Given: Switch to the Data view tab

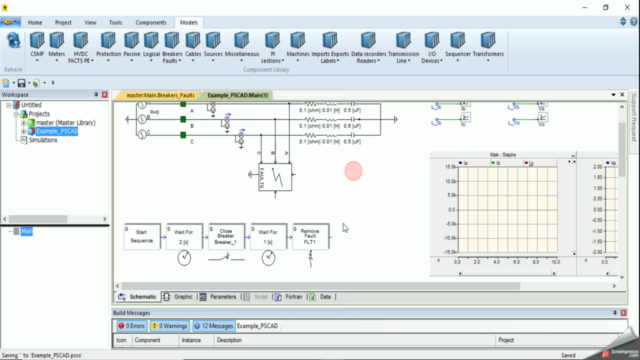Looking at the screenshot, I should point(320,297).
